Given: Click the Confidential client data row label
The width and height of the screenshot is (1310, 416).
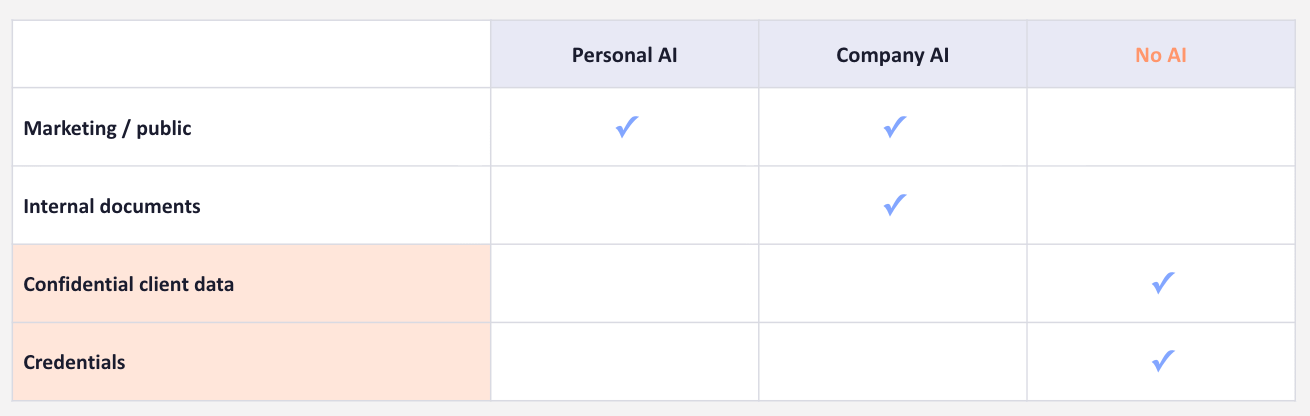Looking at the screenshot, I should pos(129,284).
